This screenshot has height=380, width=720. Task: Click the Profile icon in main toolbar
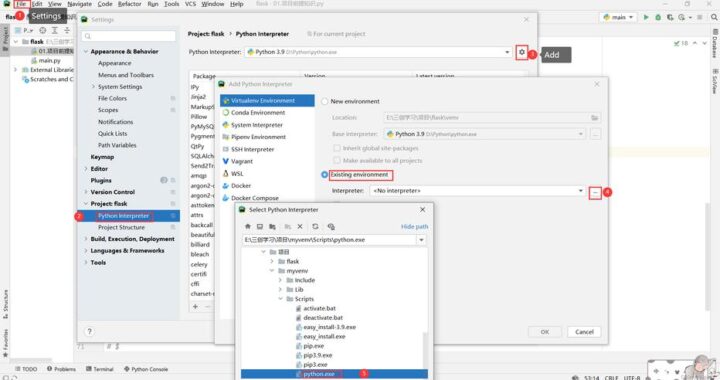click(x=681, y=17)
